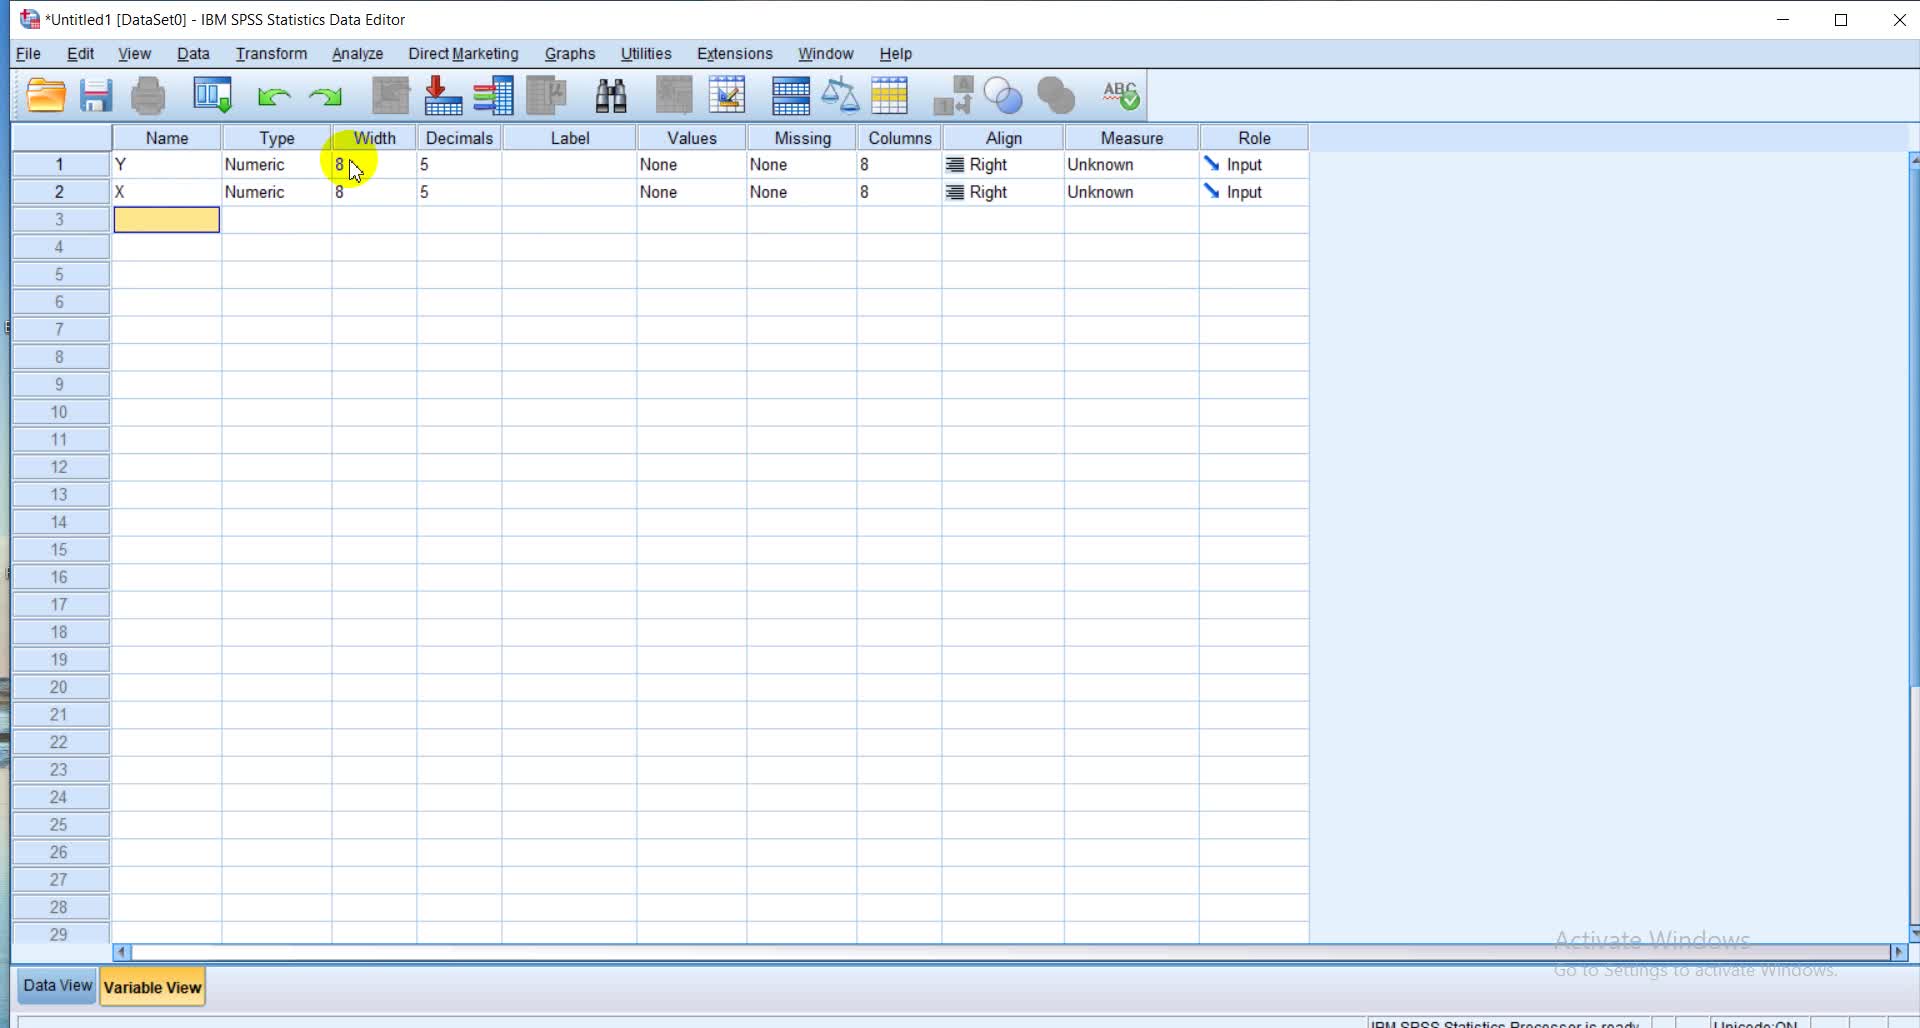The height and width of the screenshot is (1028, 1920).
Task: Click the empty Name cell in row 3
Action: click(x=167, y=220)
